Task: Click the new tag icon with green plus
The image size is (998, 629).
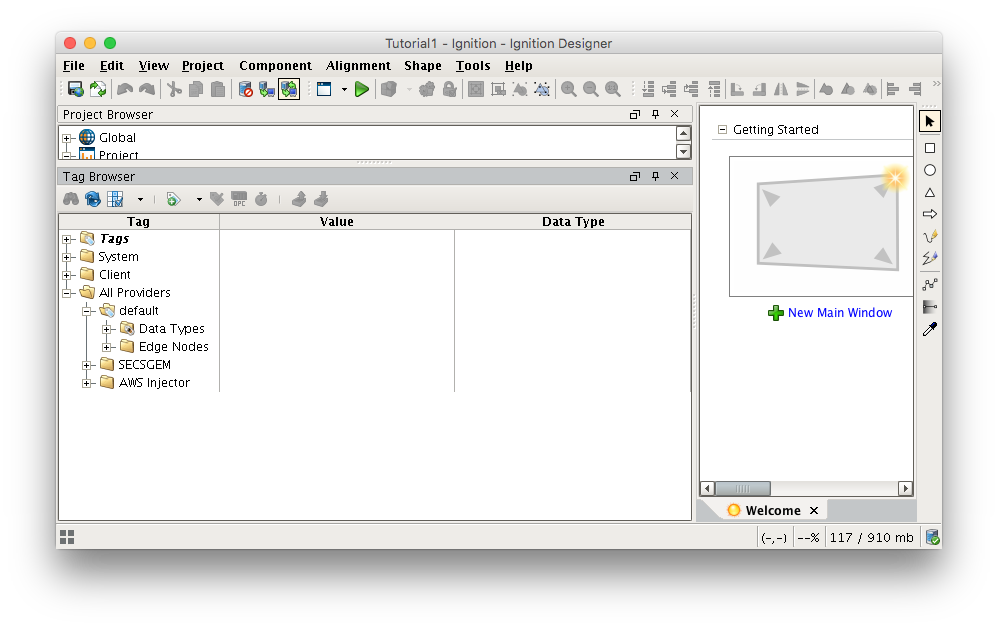Action: pos(173,199)
